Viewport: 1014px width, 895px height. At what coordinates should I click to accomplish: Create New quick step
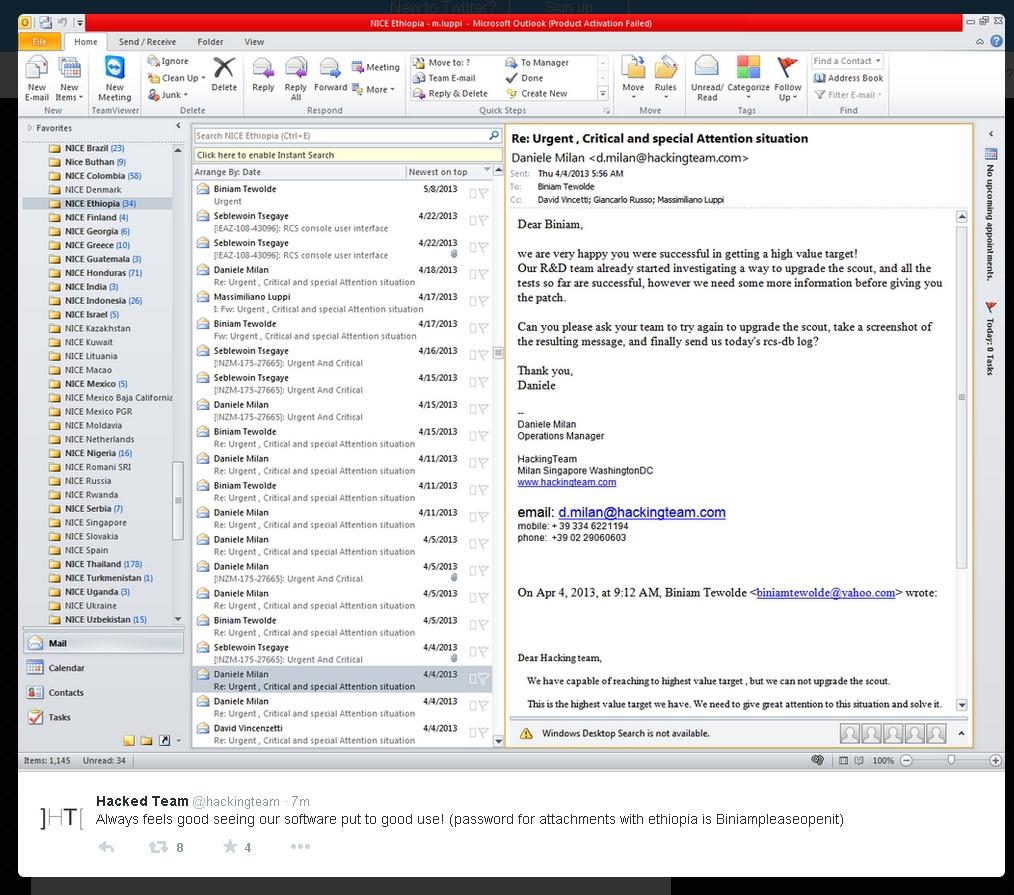coord(537,93)
